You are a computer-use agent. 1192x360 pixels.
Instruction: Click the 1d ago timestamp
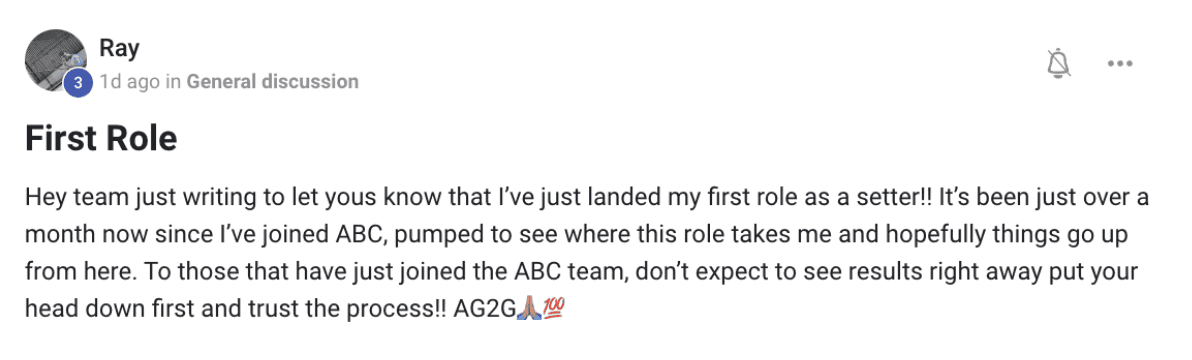tap(129, 81)
